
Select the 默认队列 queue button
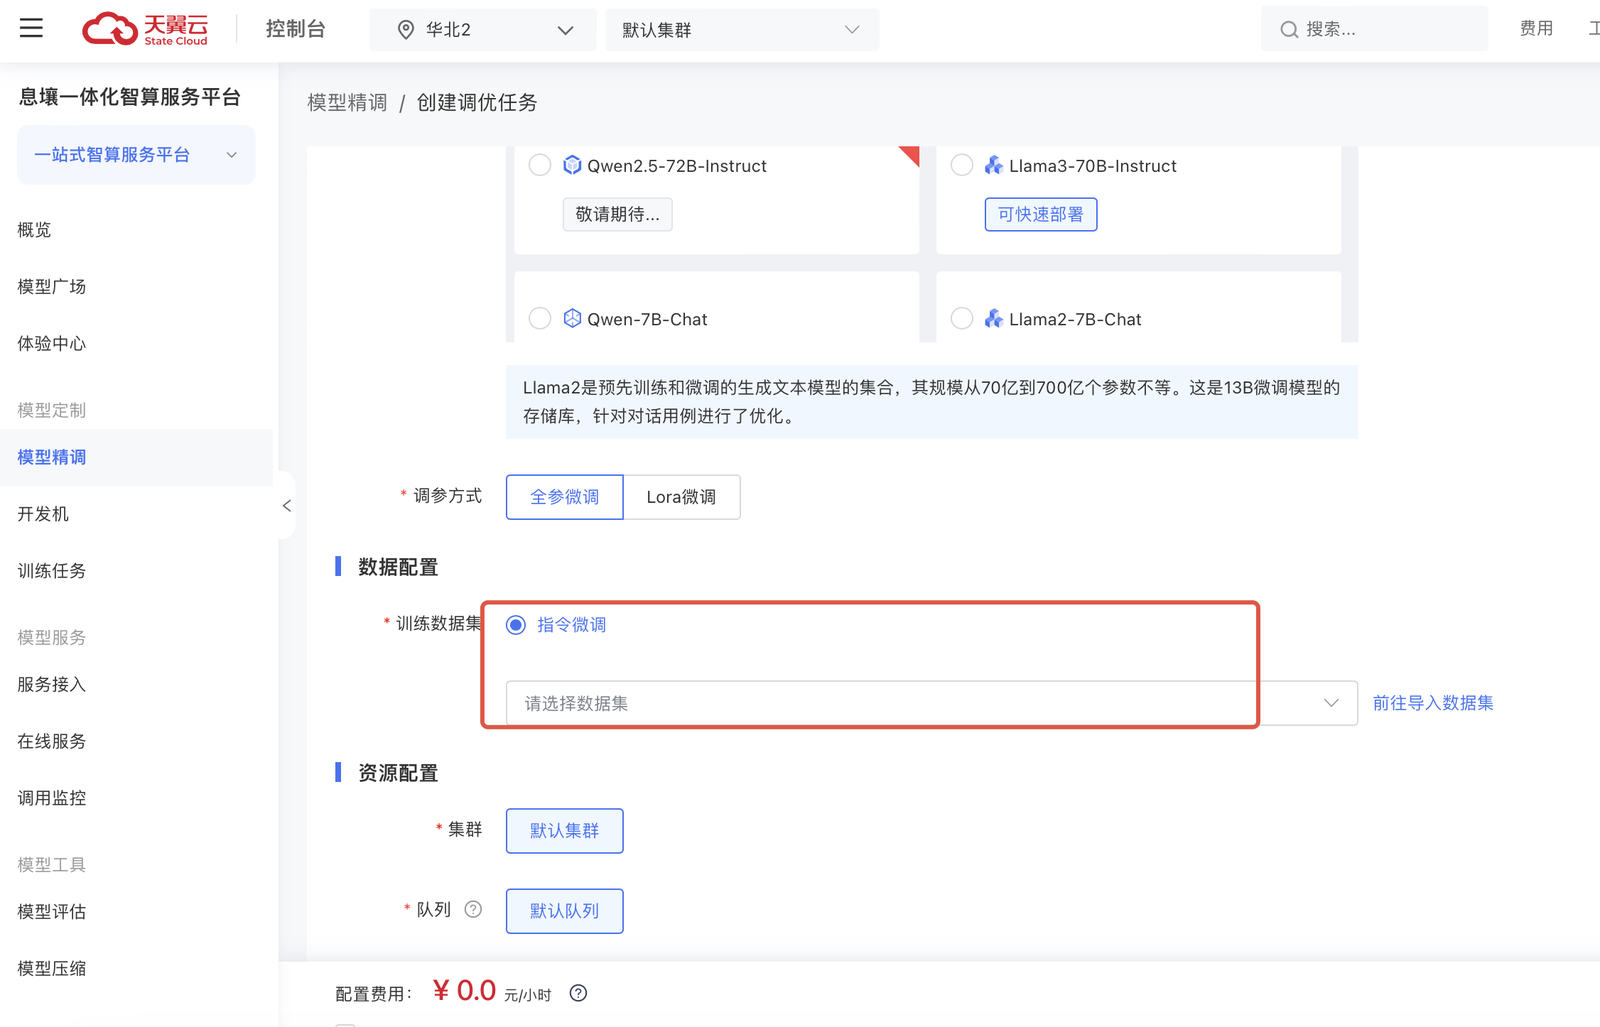[565, 911]
